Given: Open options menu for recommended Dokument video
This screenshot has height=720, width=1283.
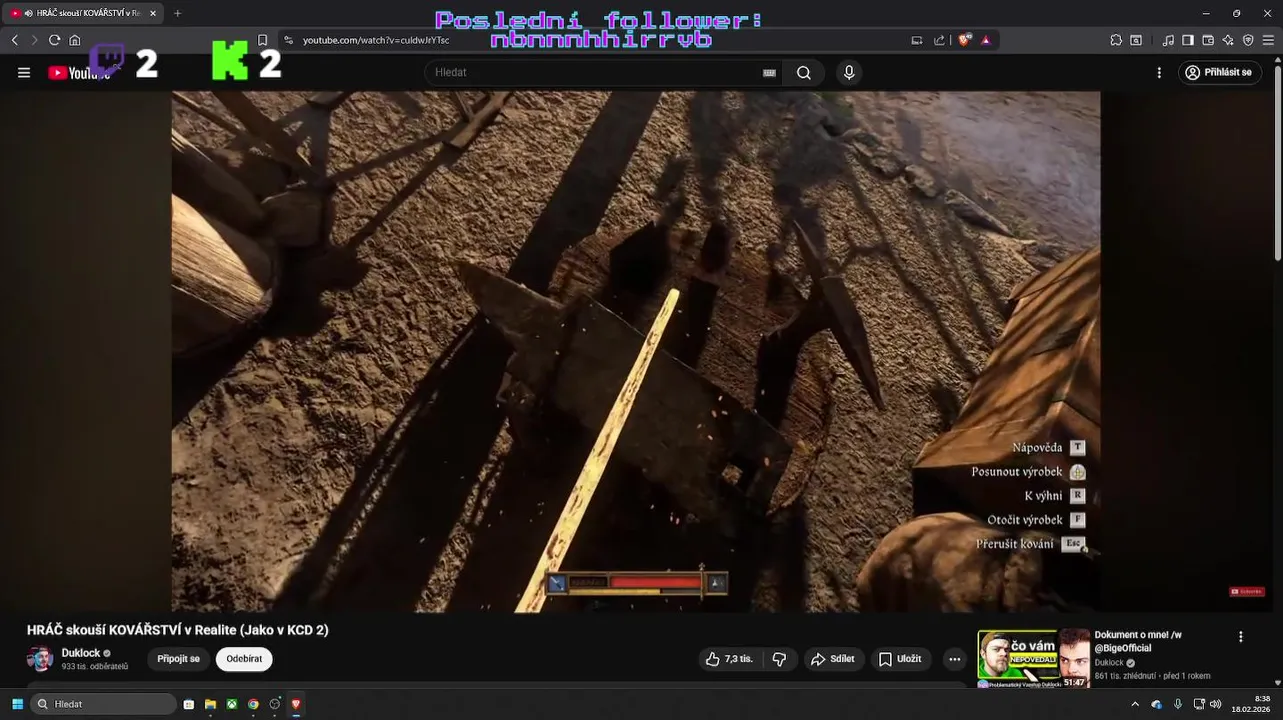Looking at the screenshot, I should (1241, 637).
